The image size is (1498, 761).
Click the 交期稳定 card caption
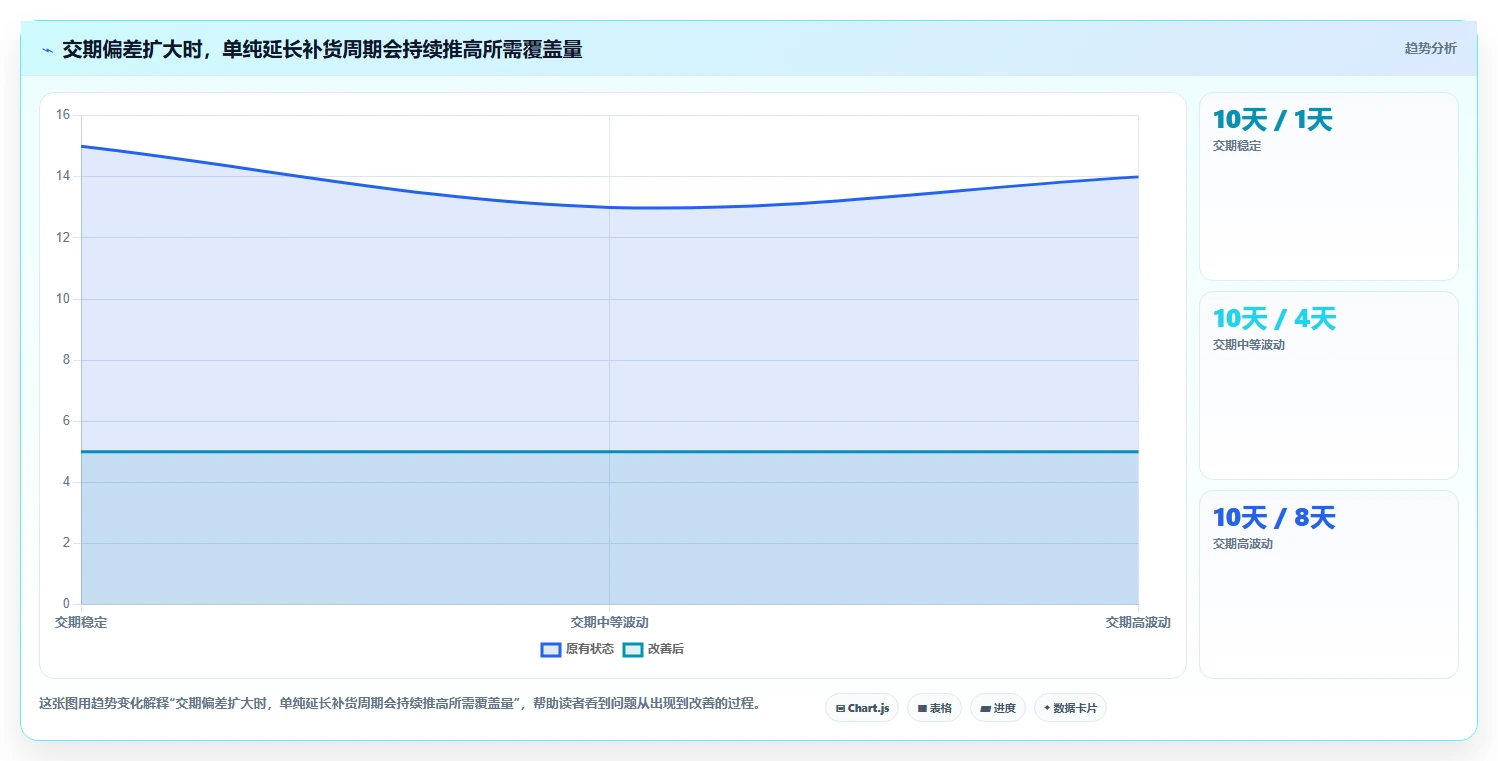(1237, 146)
